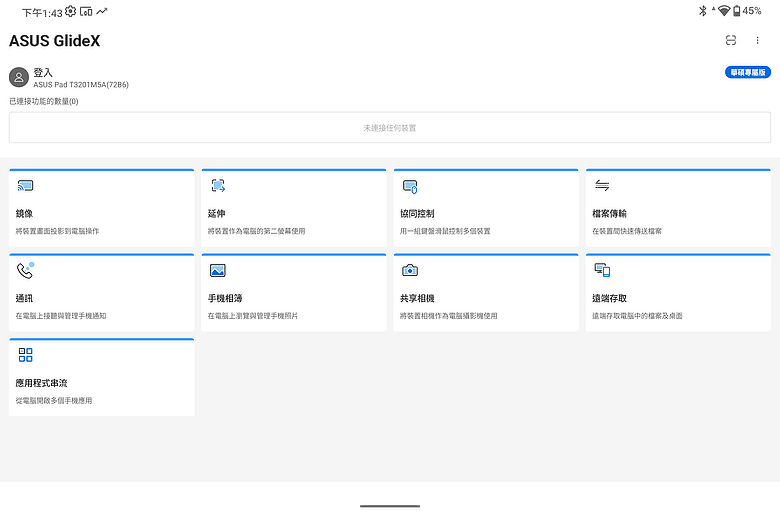Tap the 鏡像 card title
Viewport: 780px width, 513px height.
click(x=24, y=213)
